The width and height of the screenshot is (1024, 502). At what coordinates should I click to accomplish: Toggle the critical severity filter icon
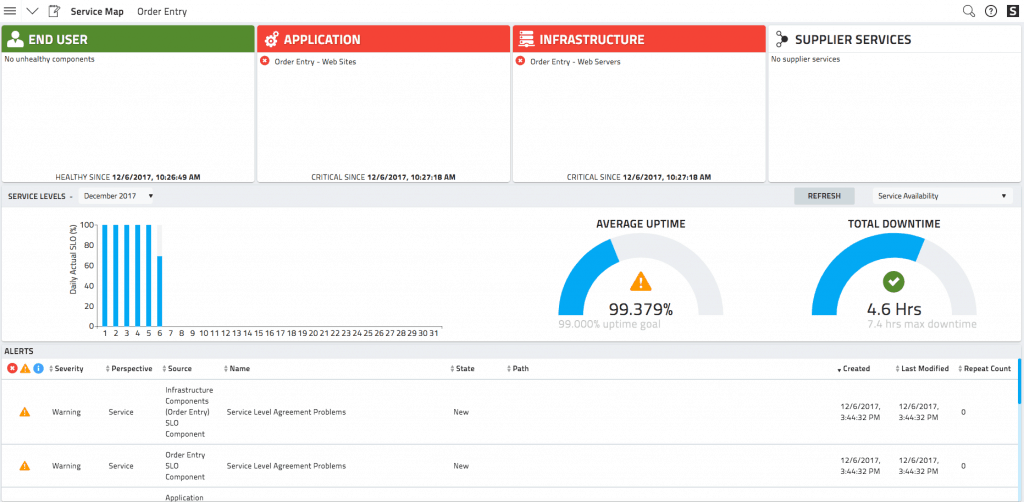click(12, 369)
